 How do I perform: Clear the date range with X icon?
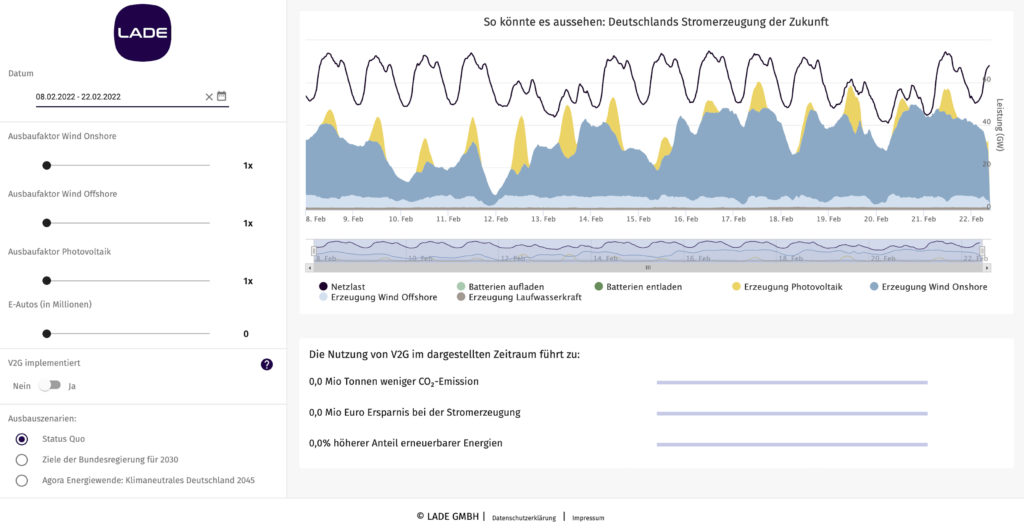pyautogui.click(x=209, y=97)
